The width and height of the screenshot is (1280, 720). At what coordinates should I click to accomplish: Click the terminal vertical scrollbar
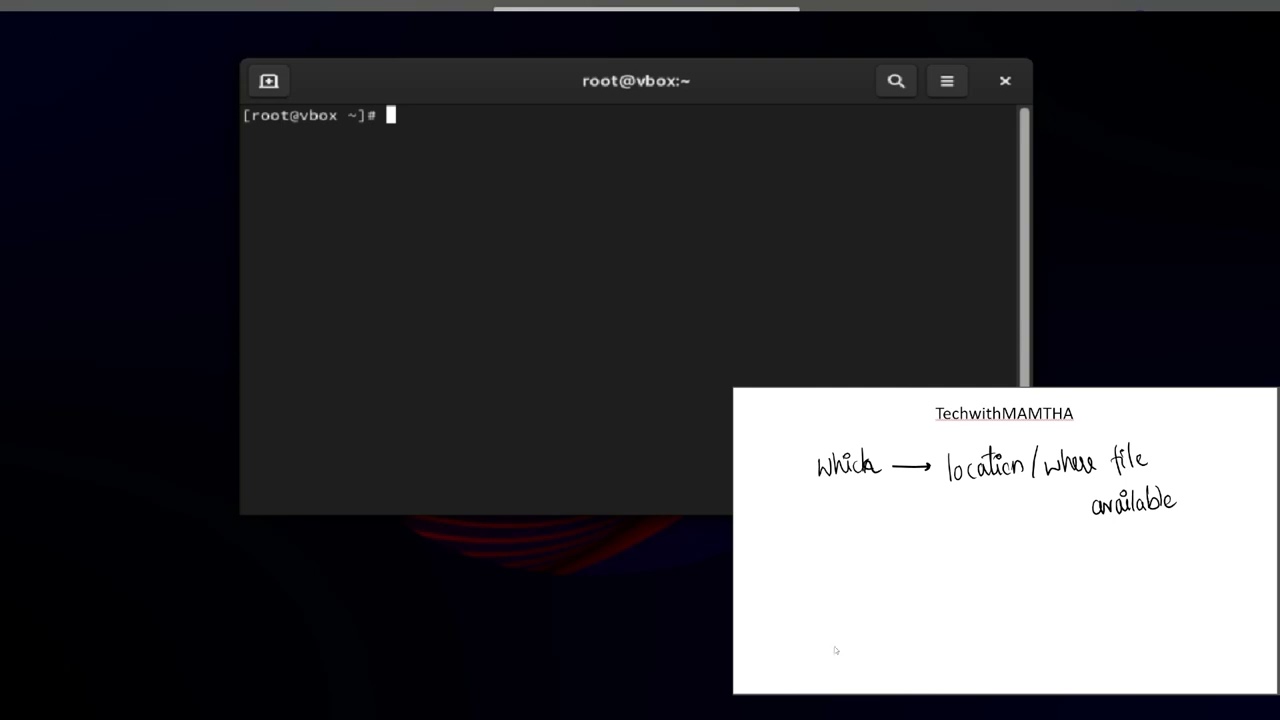[1024, 245]
